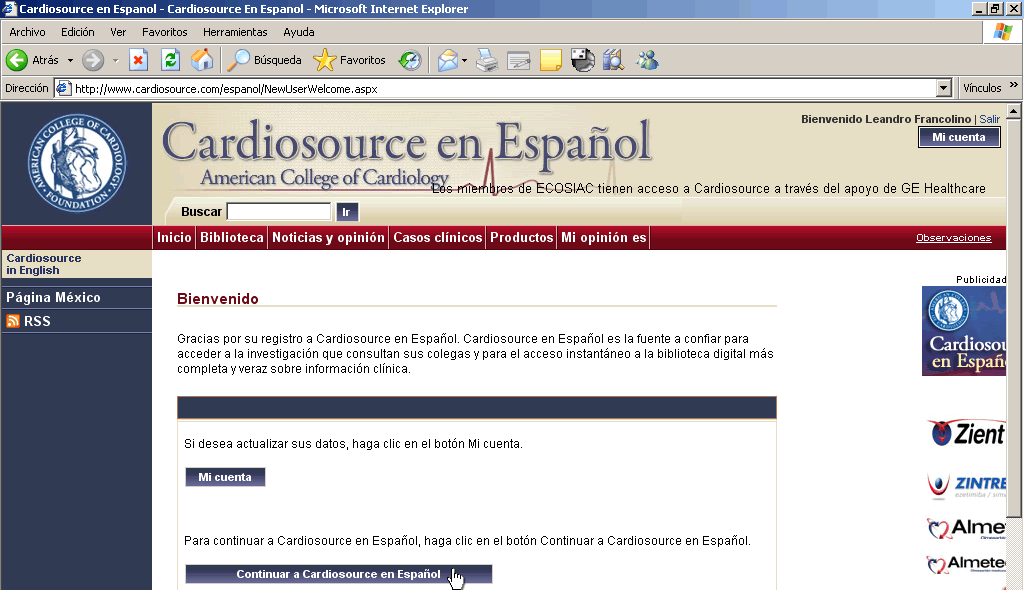This screenshot has height=590, width=1024.
Task: Expand the address bar URL dropdown
Action: [944, 88]
